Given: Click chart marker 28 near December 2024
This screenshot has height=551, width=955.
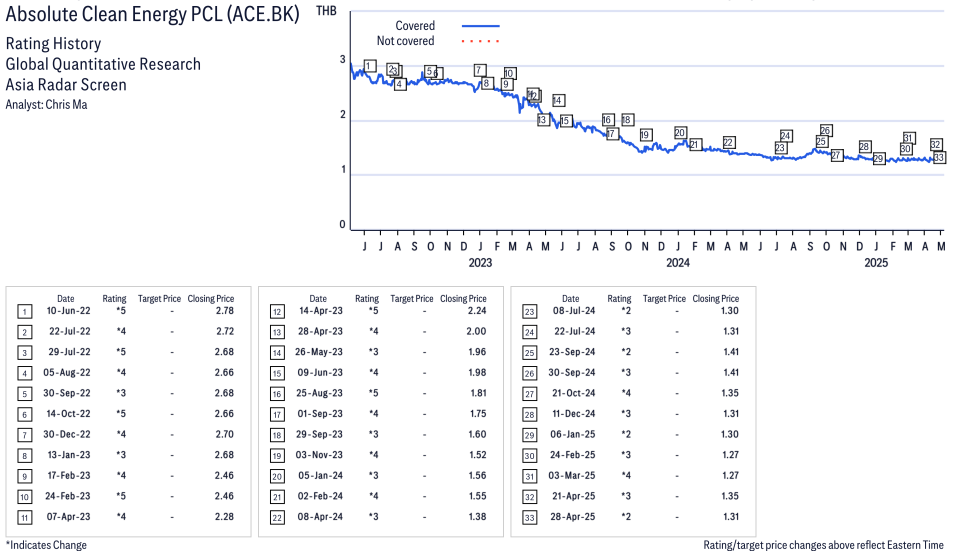Looking at the screenshot, I should coord(865,147).
